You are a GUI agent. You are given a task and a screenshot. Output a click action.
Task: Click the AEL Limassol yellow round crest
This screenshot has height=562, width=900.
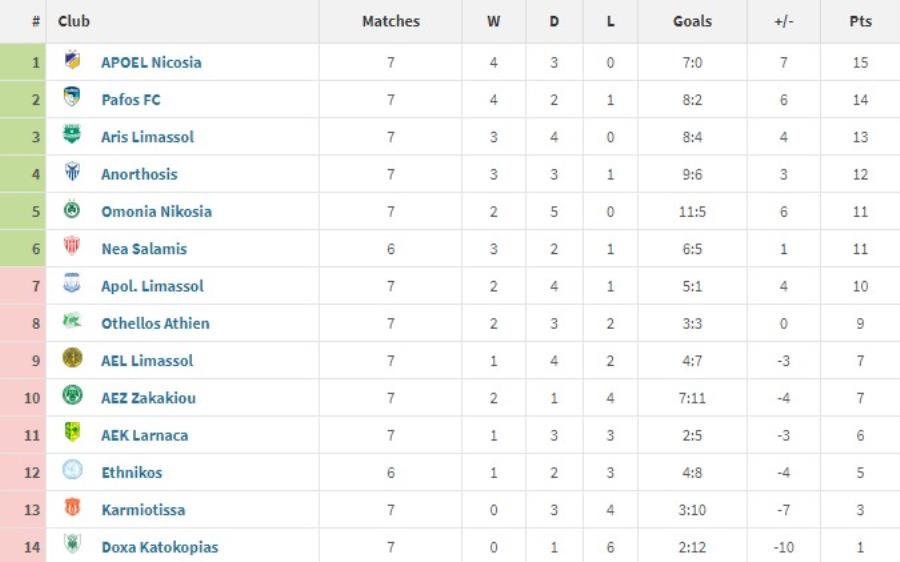click(x=72, y=358)
